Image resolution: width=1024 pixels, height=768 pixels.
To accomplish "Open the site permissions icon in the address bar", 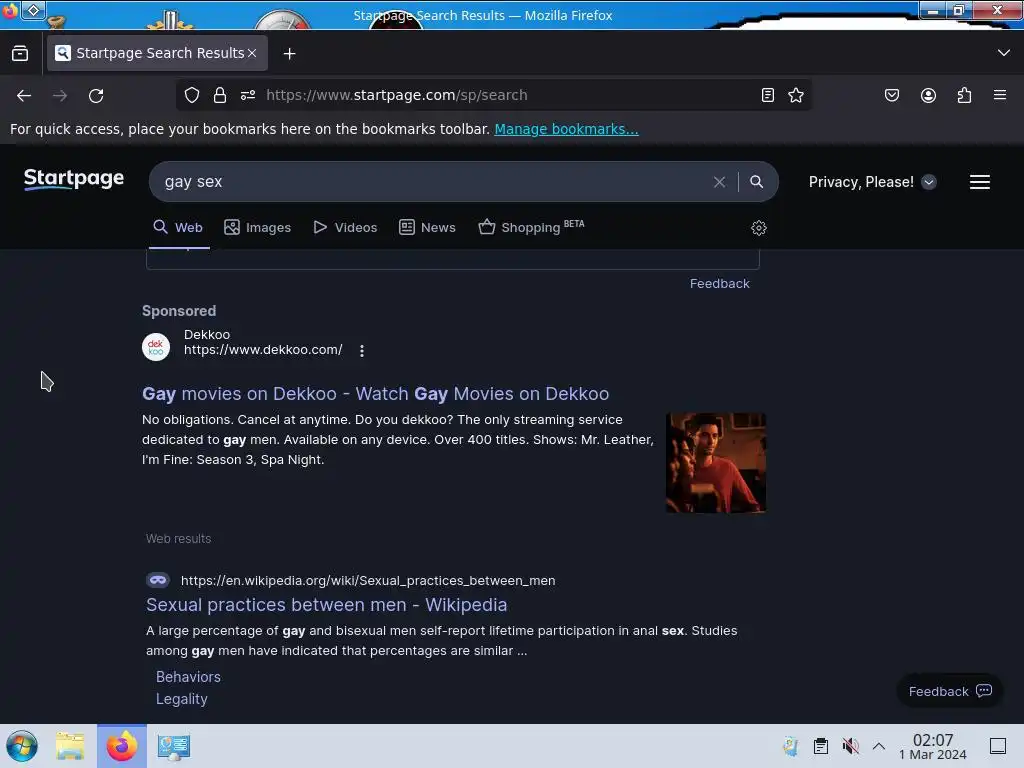I will pos(248,95).
